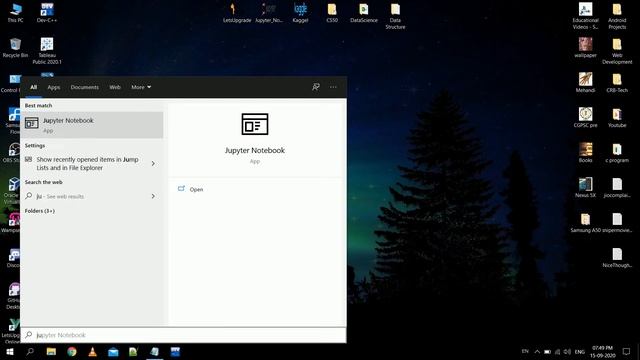Open the search panel three-dots options menu

point(333,87)
